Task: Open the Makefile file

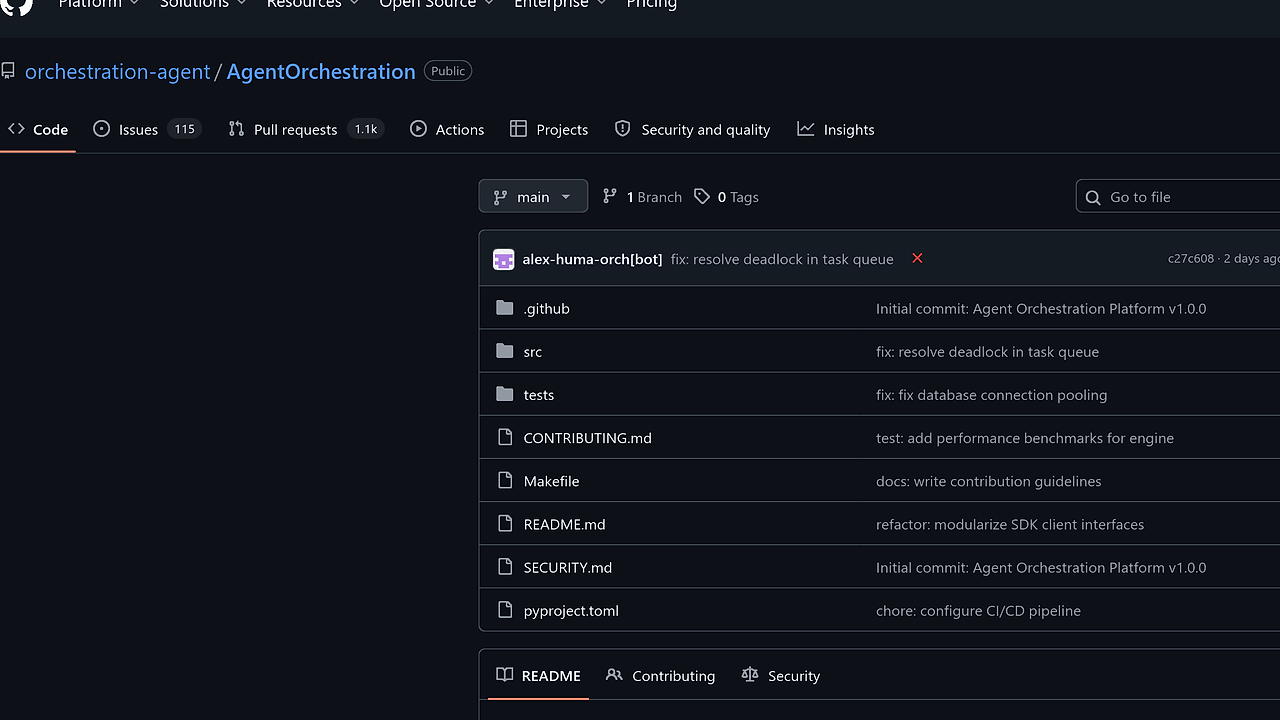Action: click(552, 480)
